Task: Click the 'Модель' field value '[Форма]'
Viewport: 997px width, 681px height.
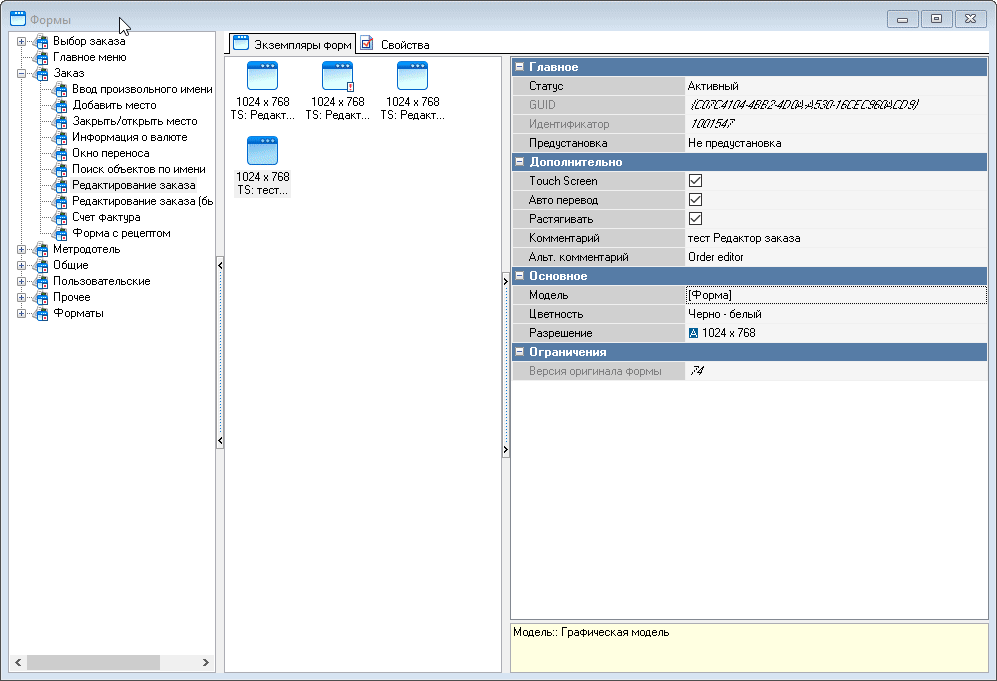Action: tap(710, 295)
